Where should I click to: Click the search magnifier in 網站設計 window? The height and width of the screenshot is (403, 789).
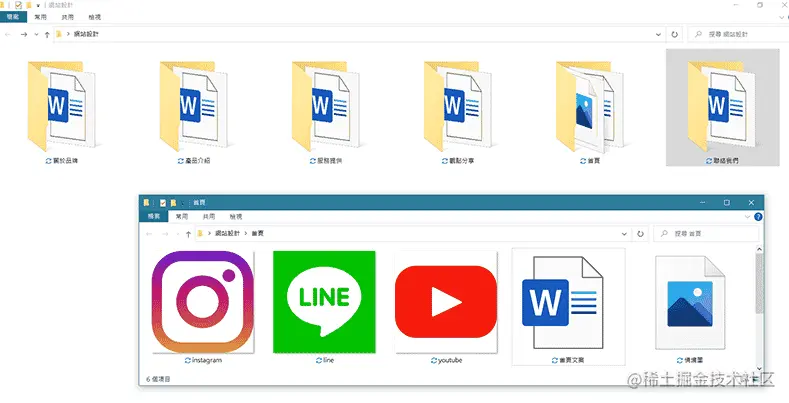(698, 34)
